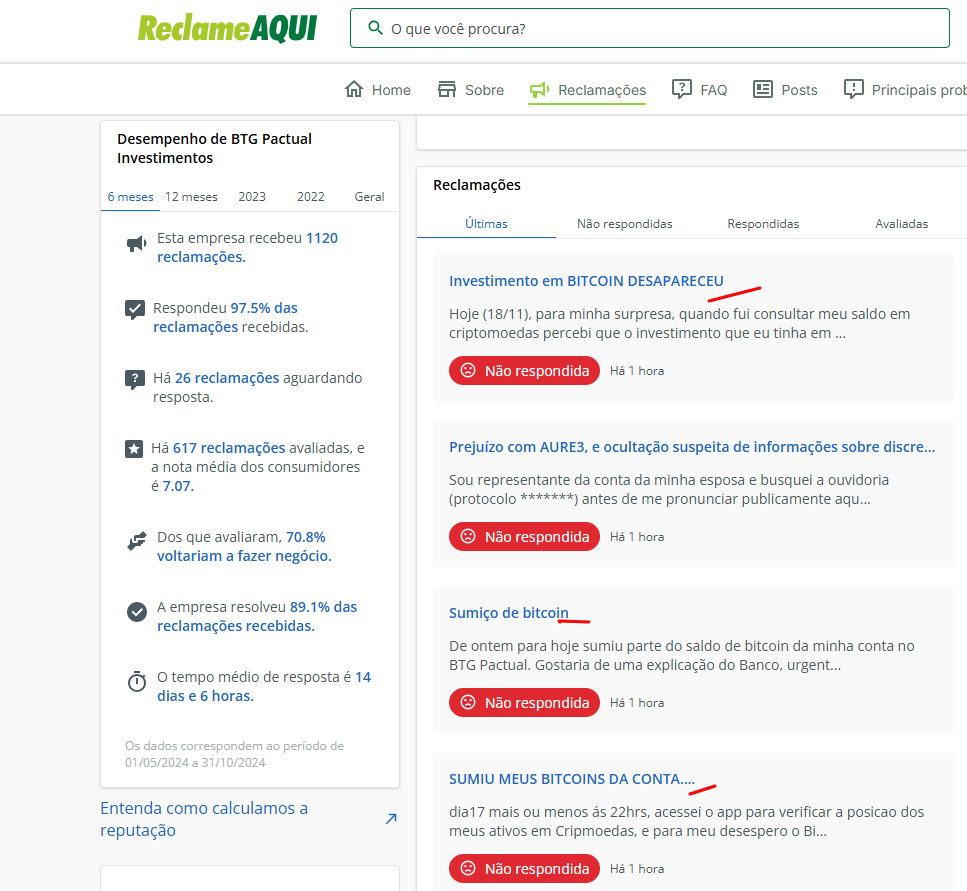Click the '7.07' average score value

coord(178,486)
